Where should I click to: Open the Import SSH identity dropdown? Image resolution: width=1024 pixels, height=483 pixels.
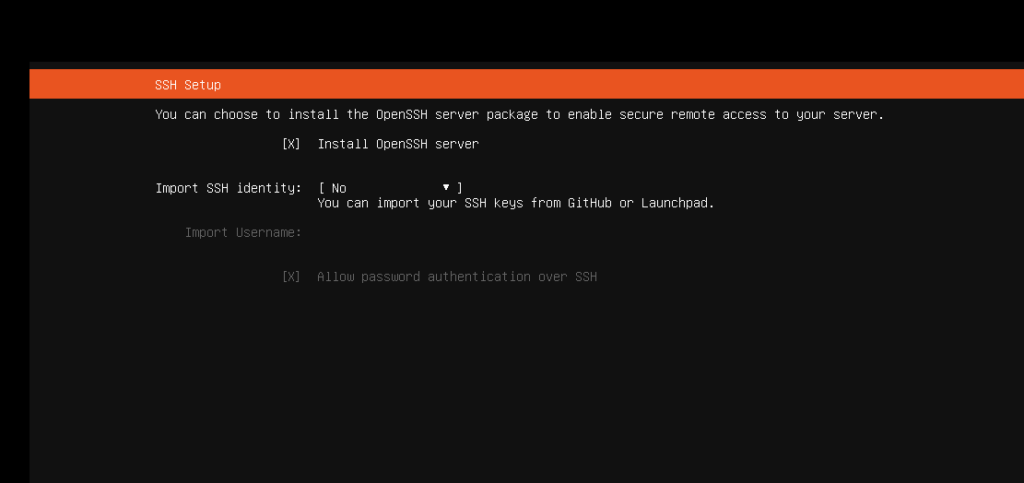(391, 188)
